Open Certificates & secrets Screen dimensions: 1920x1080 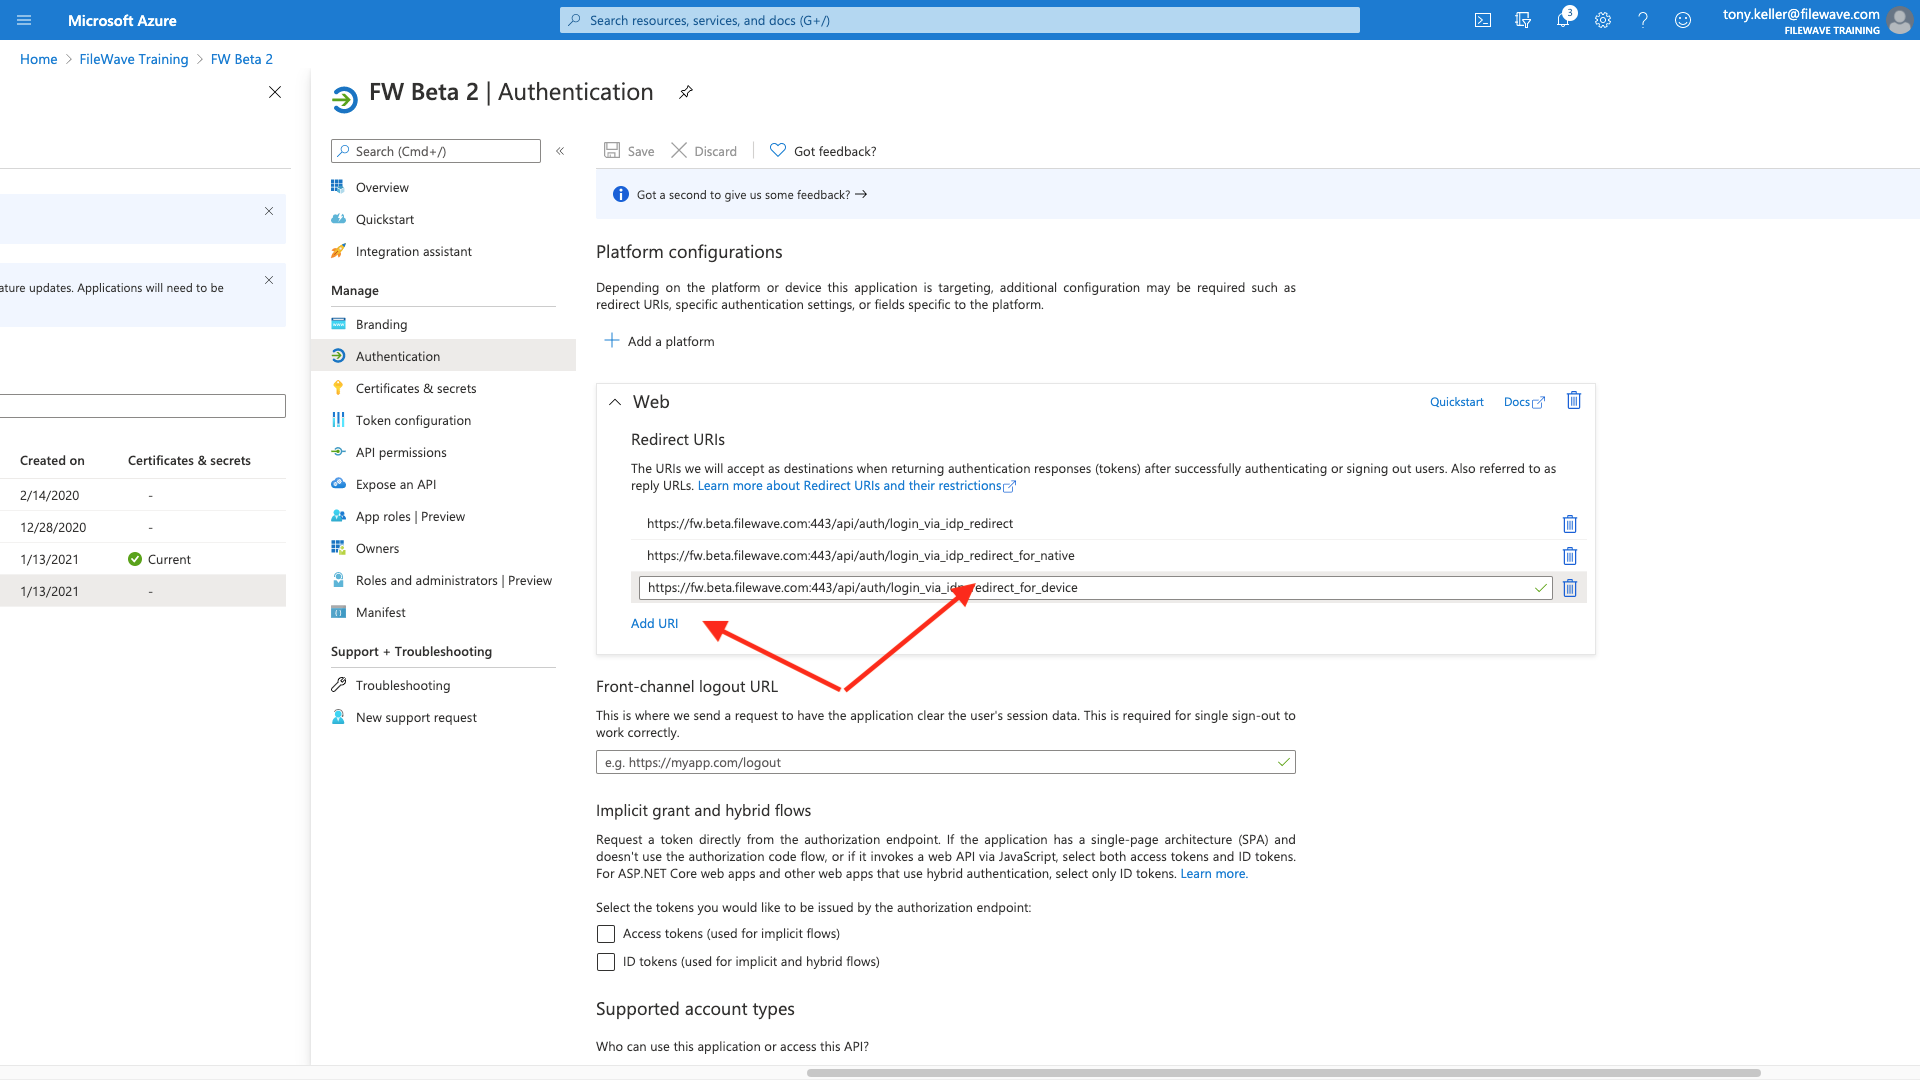pyautogui.click(x=416, y=388)
